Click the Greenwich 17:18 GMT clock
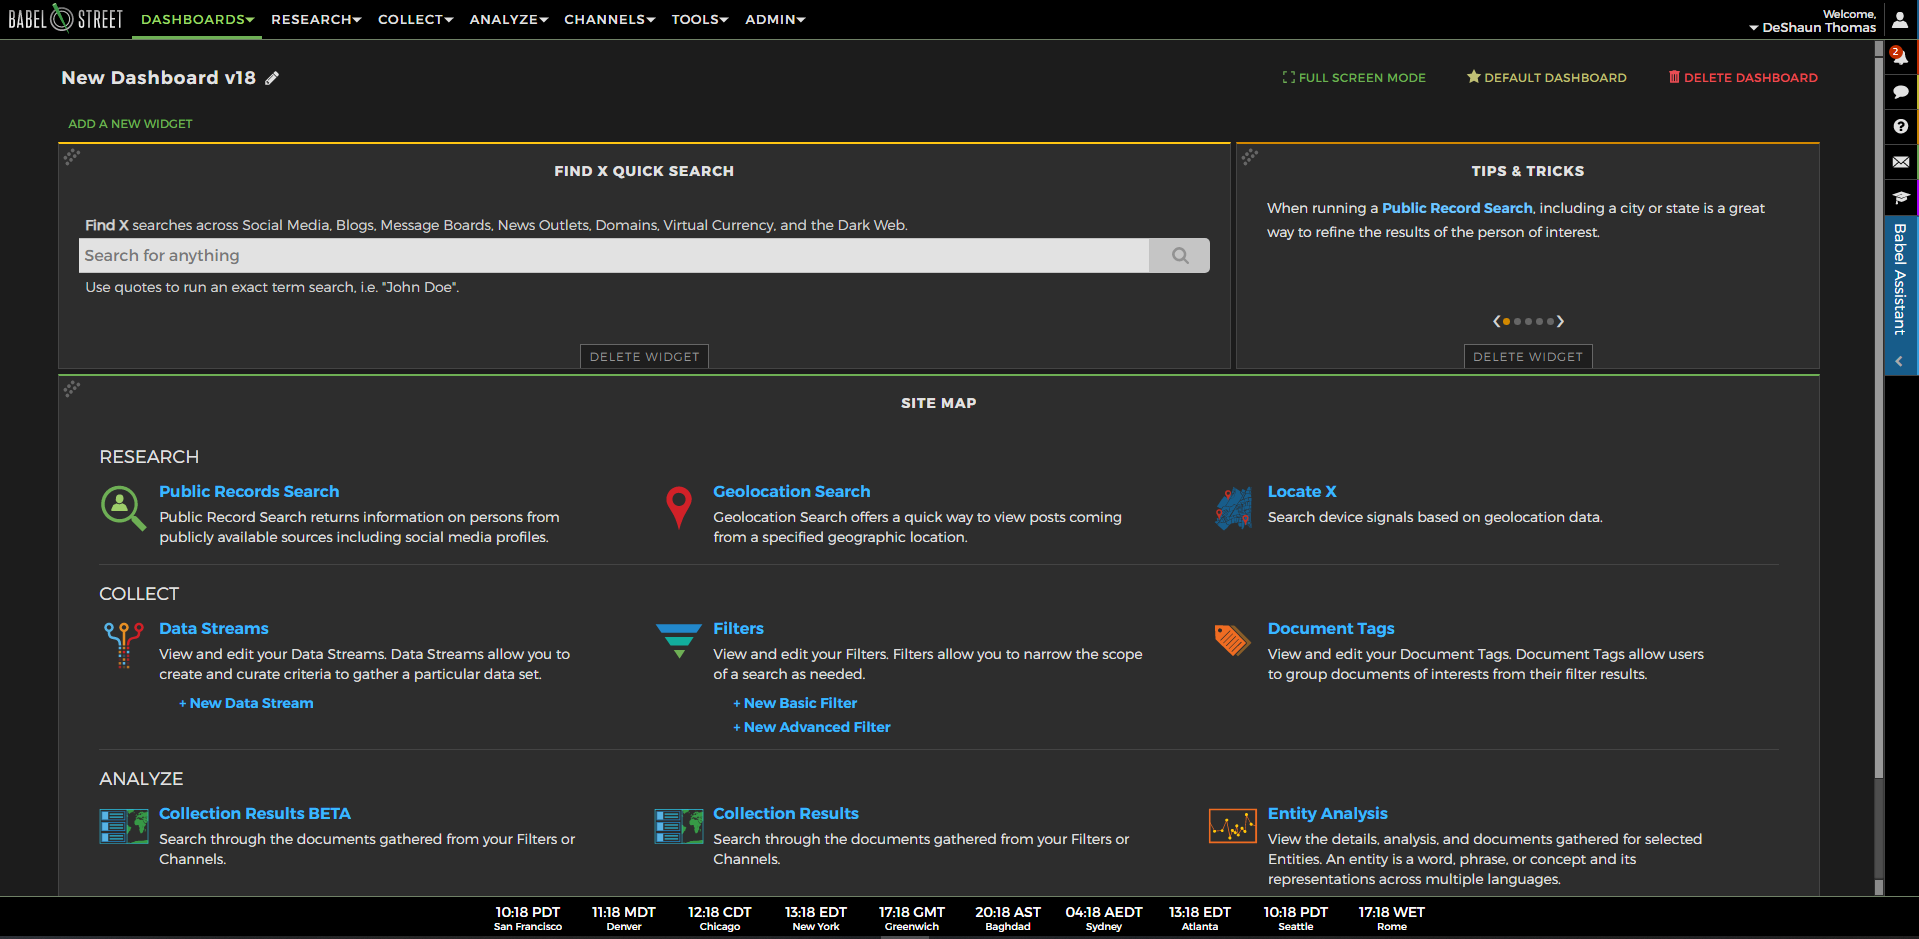 [912, 918]
